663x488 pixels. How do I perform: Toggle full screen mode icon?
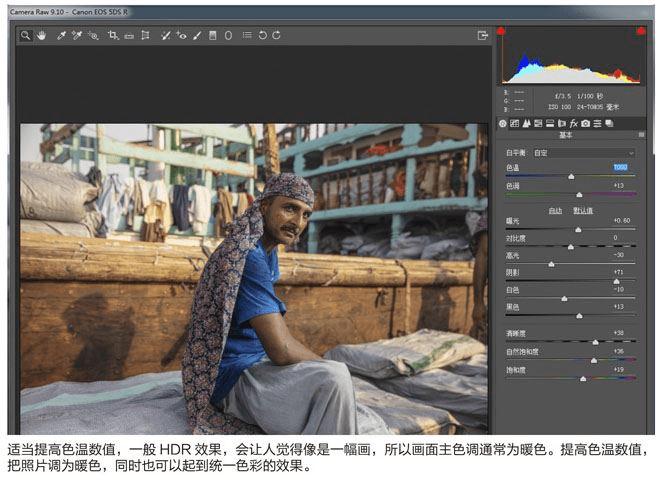(483, 35)
